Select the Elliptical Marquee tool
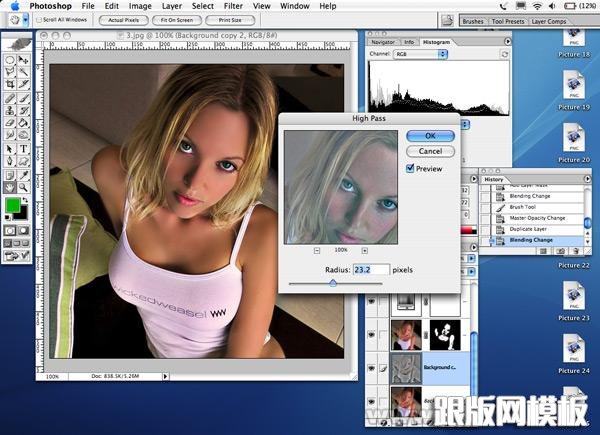The image size is (600, 435). 10,60
